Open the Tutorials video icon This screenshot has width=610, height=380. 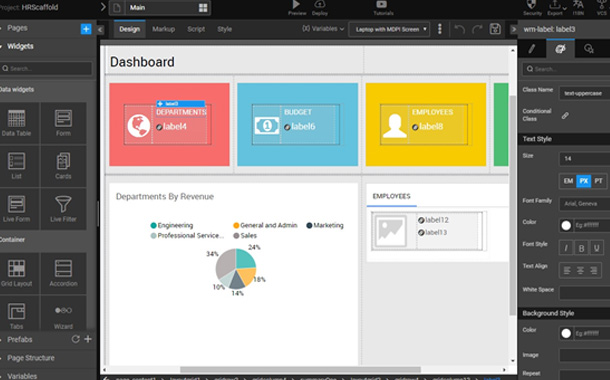point(382,4)
